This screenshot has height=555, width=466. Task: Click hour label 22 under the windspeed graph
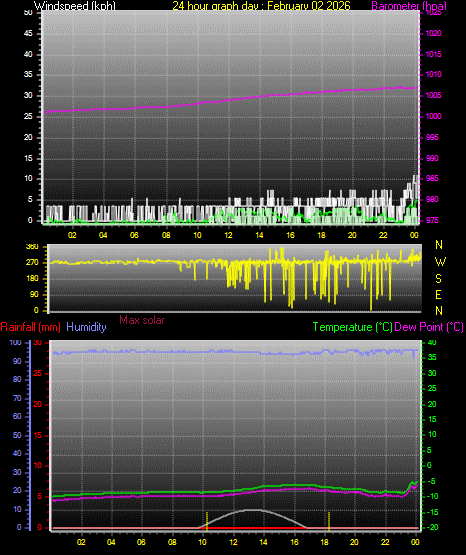383,235
